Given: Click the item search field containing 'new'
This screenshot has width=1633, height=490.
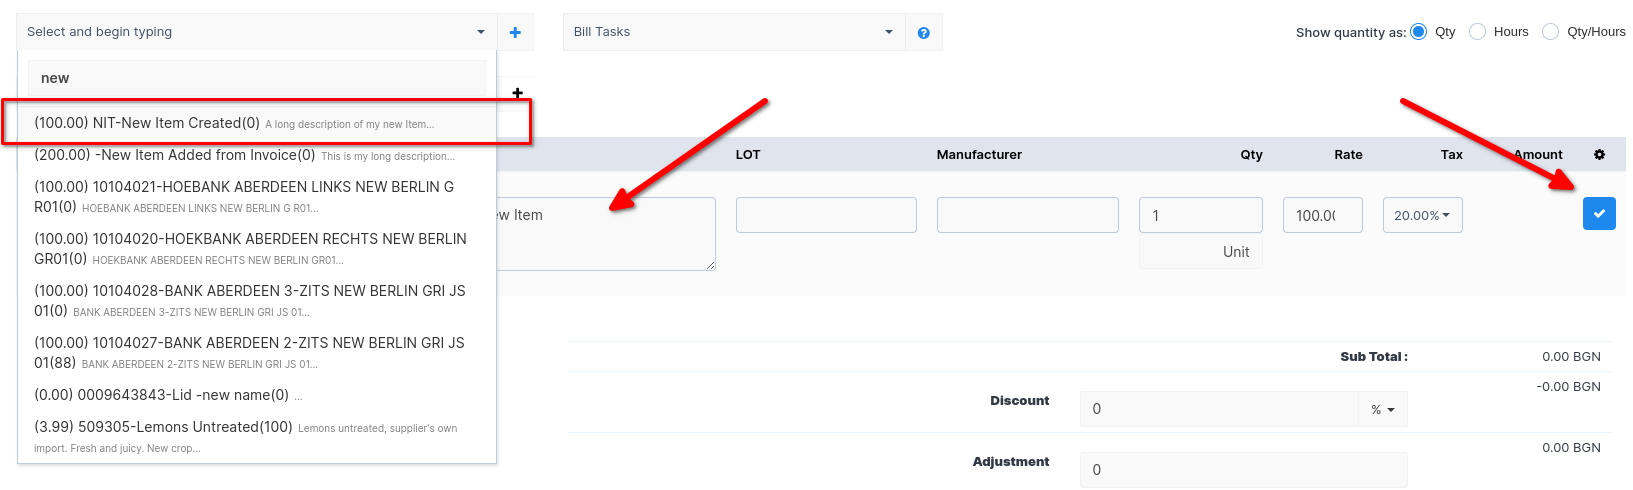Looking at the screenshot, I should [x=256, y=78].
